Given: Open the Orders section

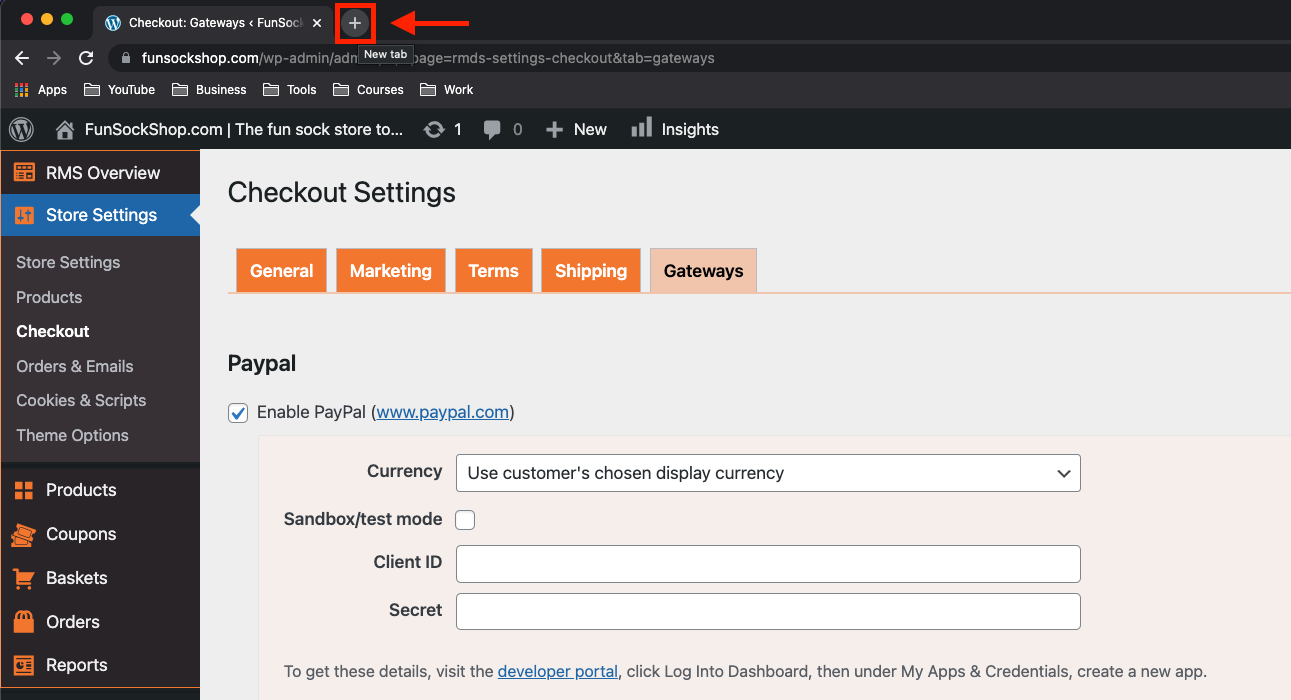Looking at the screenshot, I should pos(100,622).
